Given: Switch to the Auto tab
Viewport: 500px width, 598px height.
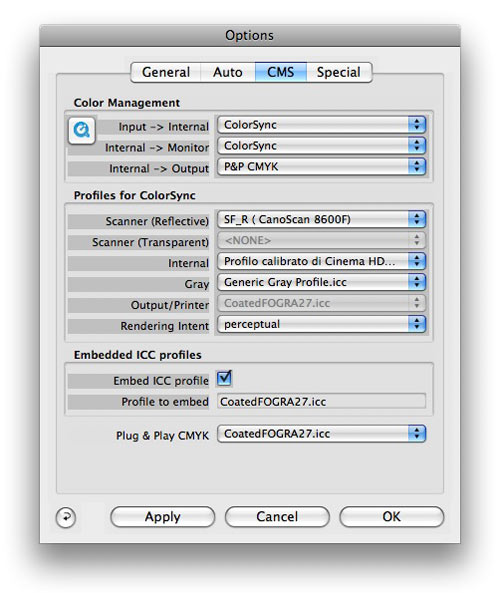Looking at the screenshot, I should (228, 72).
